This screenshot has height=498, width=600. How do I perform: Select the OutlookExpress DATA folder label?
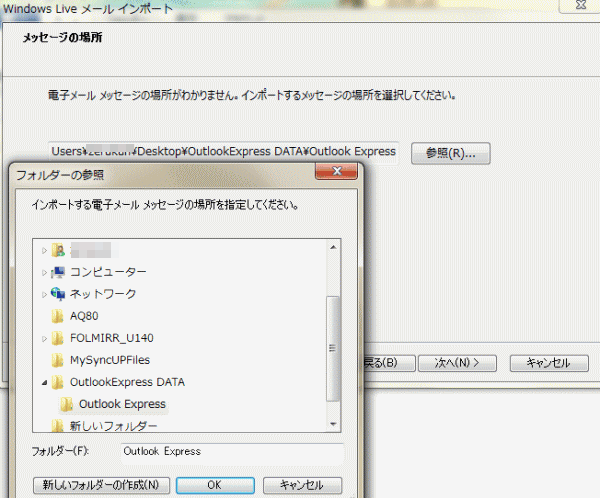127,382
